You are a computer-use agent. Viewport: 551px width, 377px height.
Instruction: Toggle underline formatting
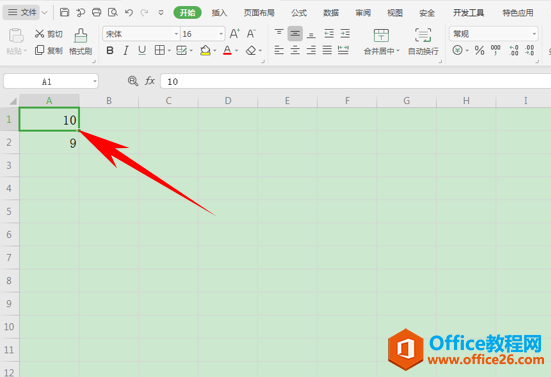pos(142,51)
